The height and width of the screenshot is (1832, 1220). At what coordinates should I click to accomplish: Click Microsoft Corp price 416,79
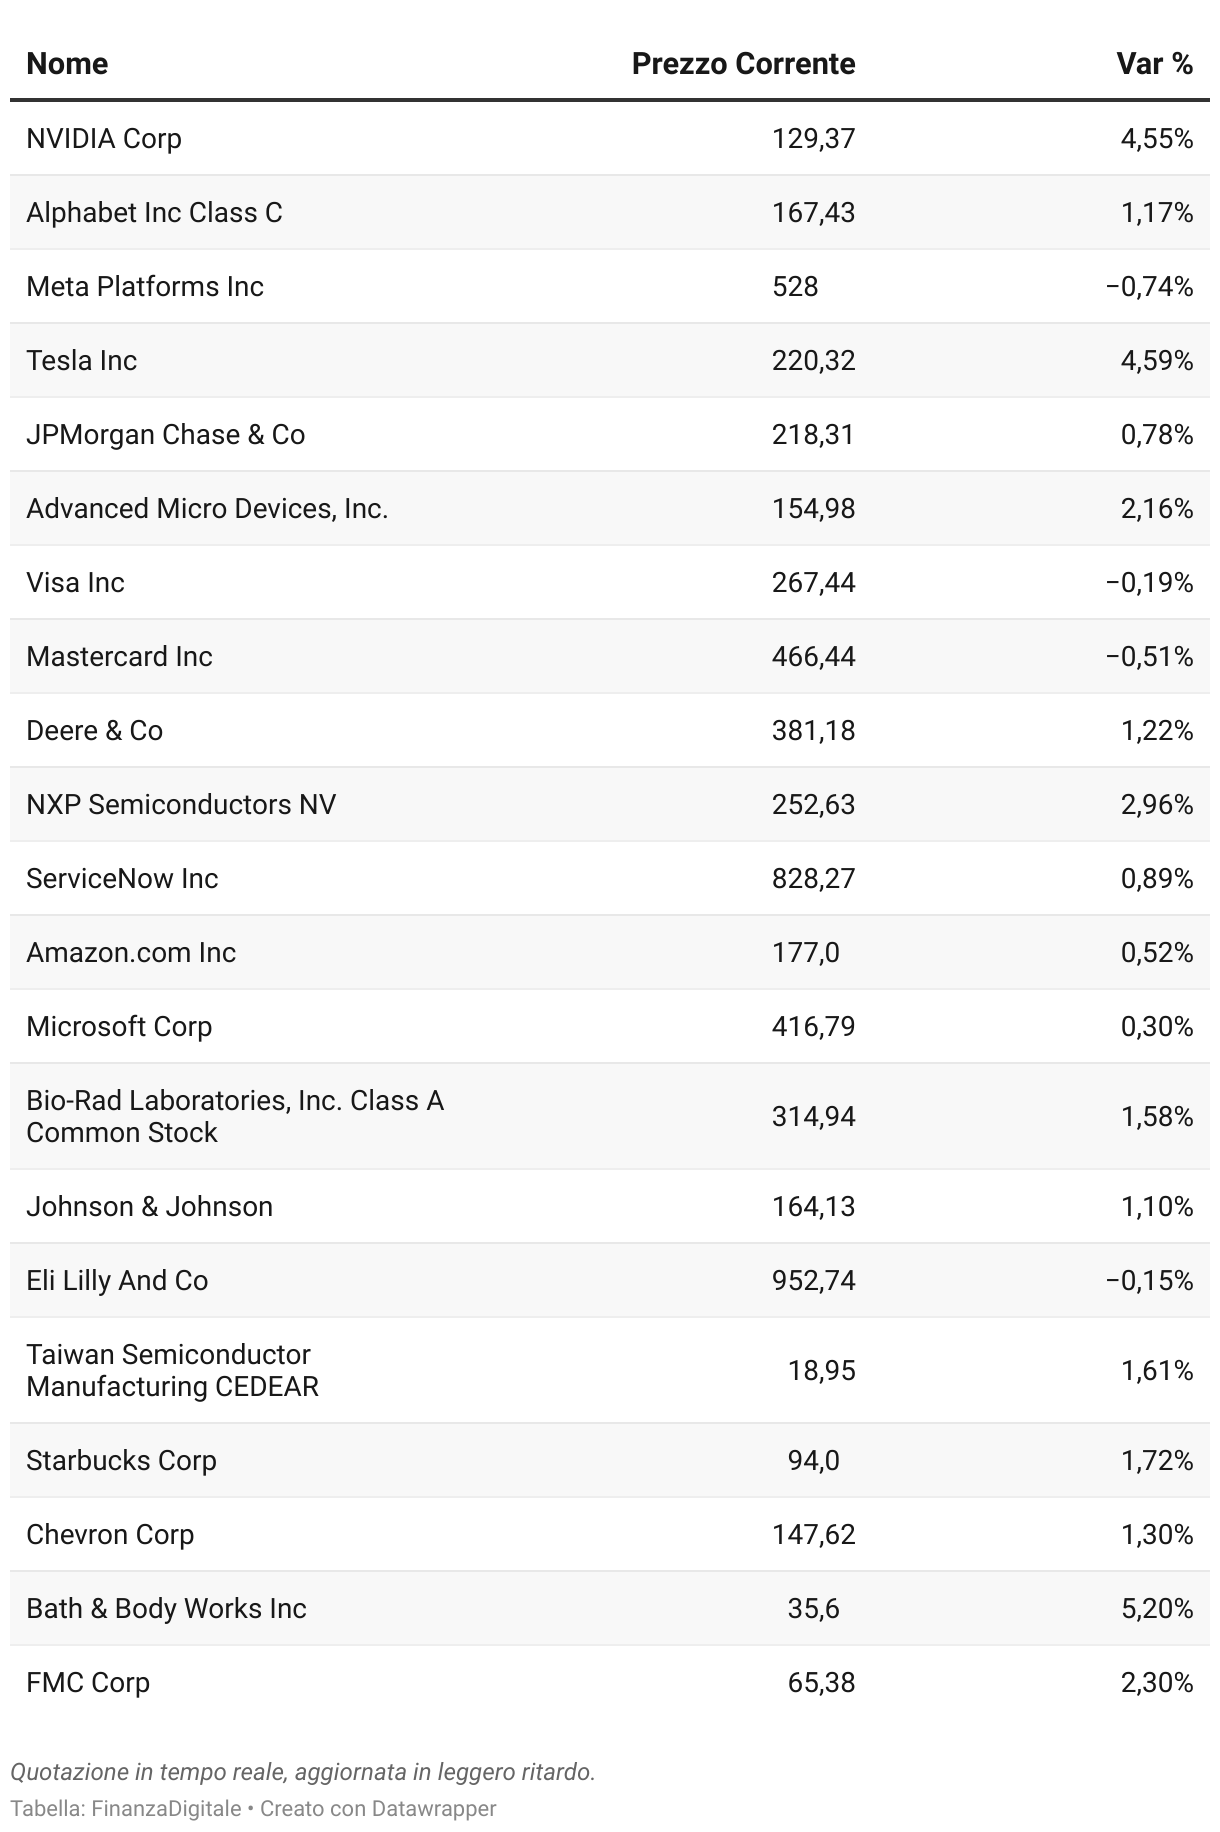813,1026
